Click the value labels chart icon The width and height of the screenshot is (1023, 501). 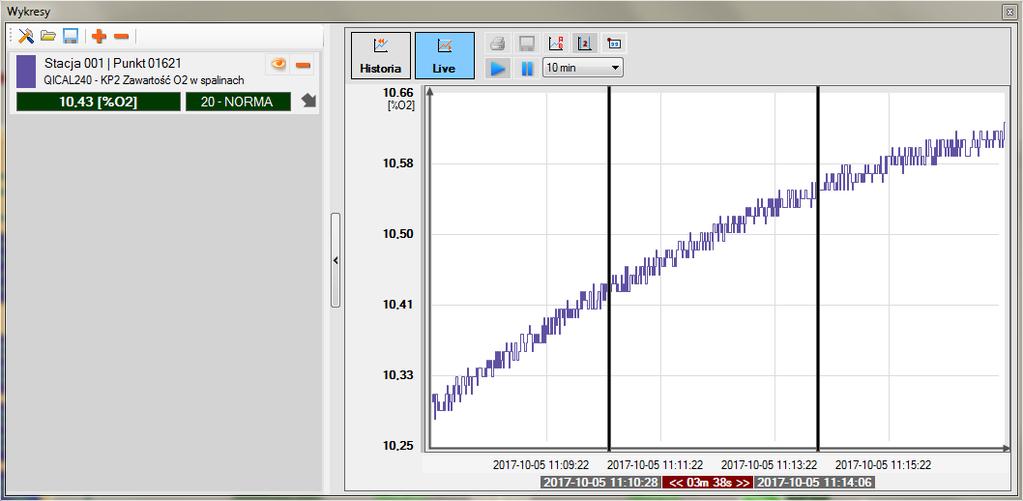click(613, 44)
